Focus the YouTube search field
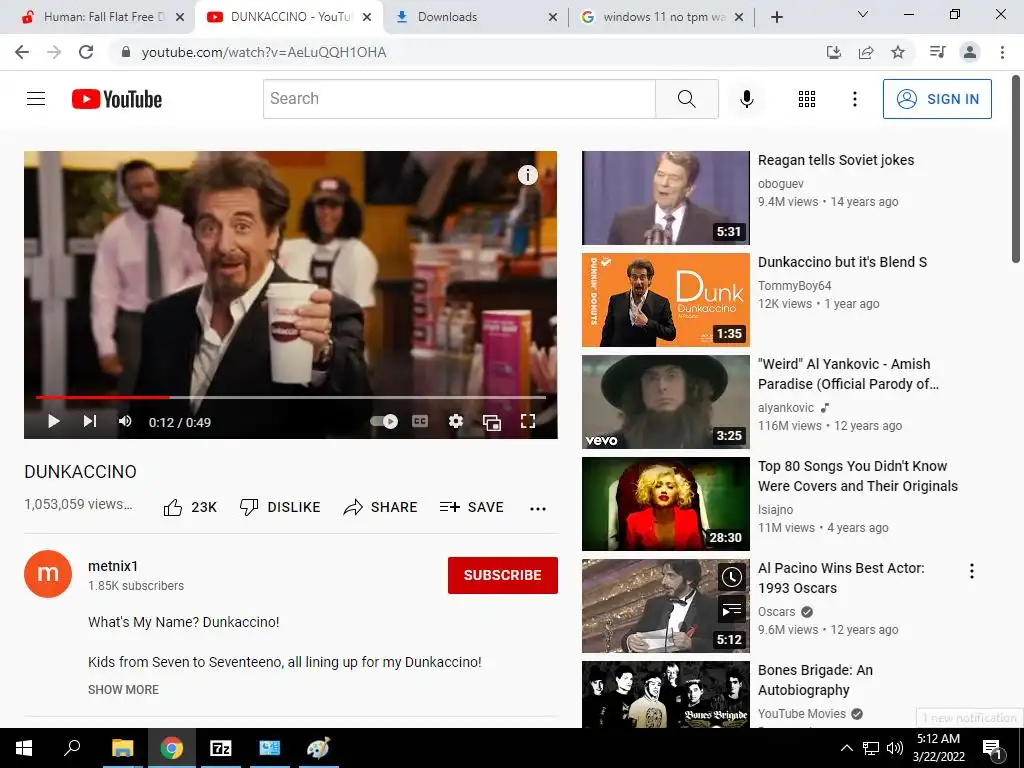This screenshot has height=768, width=1024. 459,99
